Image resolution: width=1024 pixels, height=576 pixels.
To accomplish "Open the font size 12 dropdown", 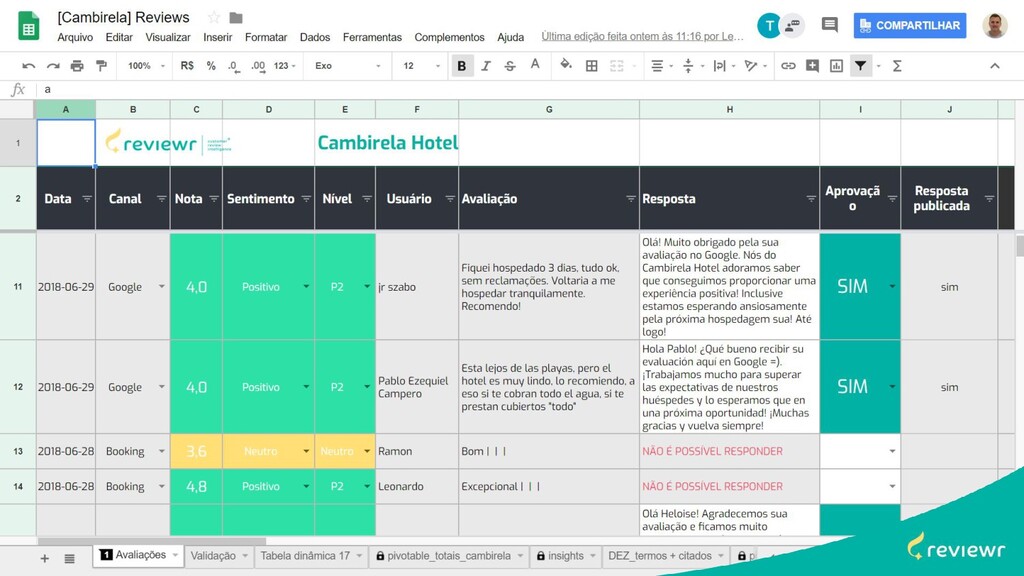I will coord(421,66).
